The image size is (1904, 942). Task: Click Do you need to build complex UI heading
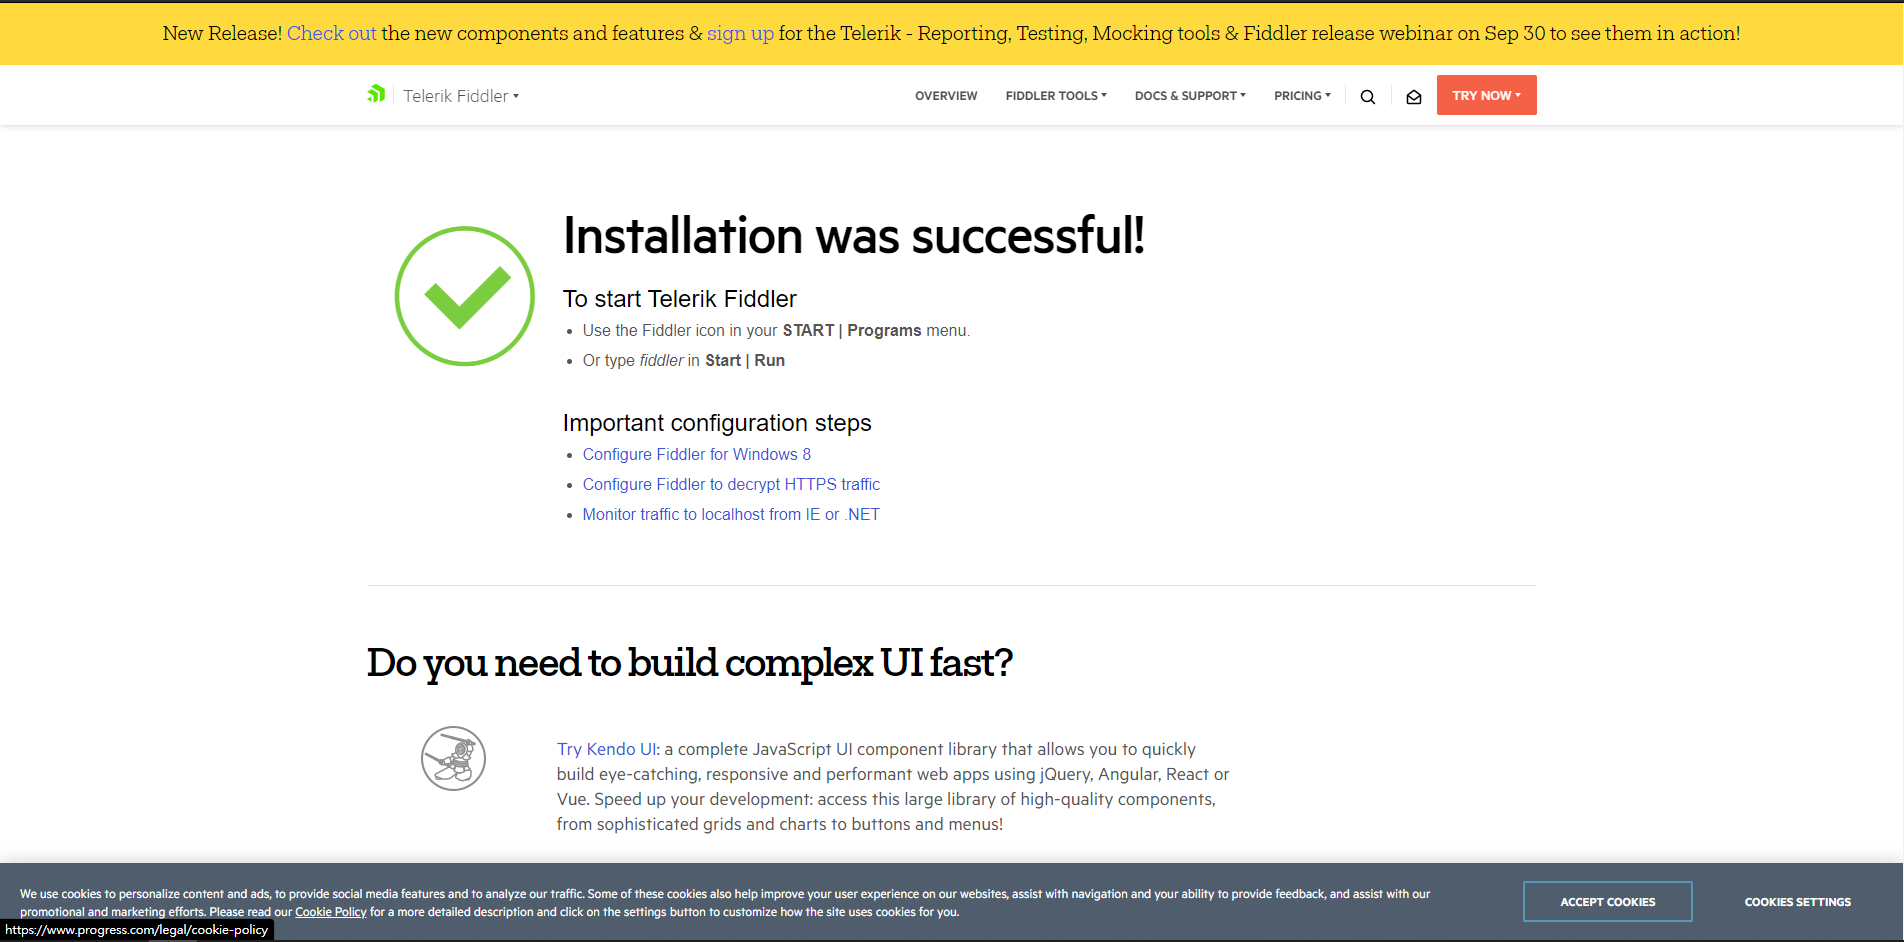pos(690,663)
